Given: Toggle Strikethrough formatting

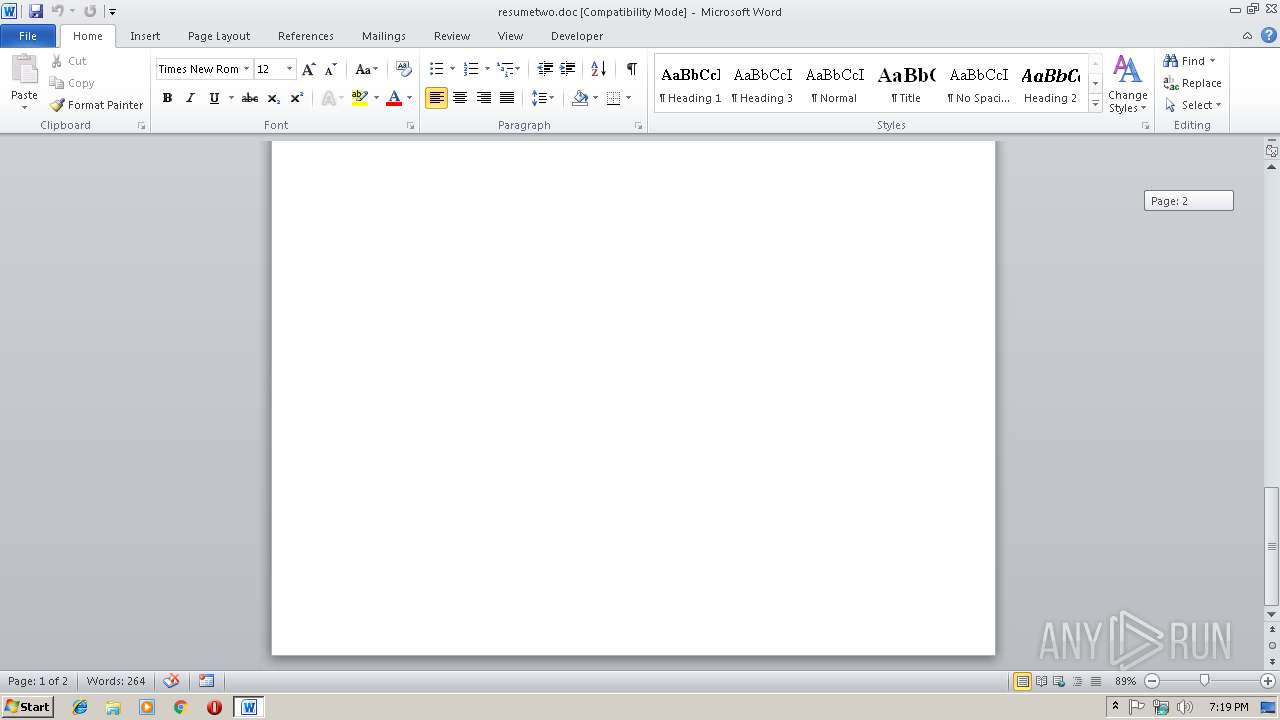Looking at the screenshot, I should 250,98.
